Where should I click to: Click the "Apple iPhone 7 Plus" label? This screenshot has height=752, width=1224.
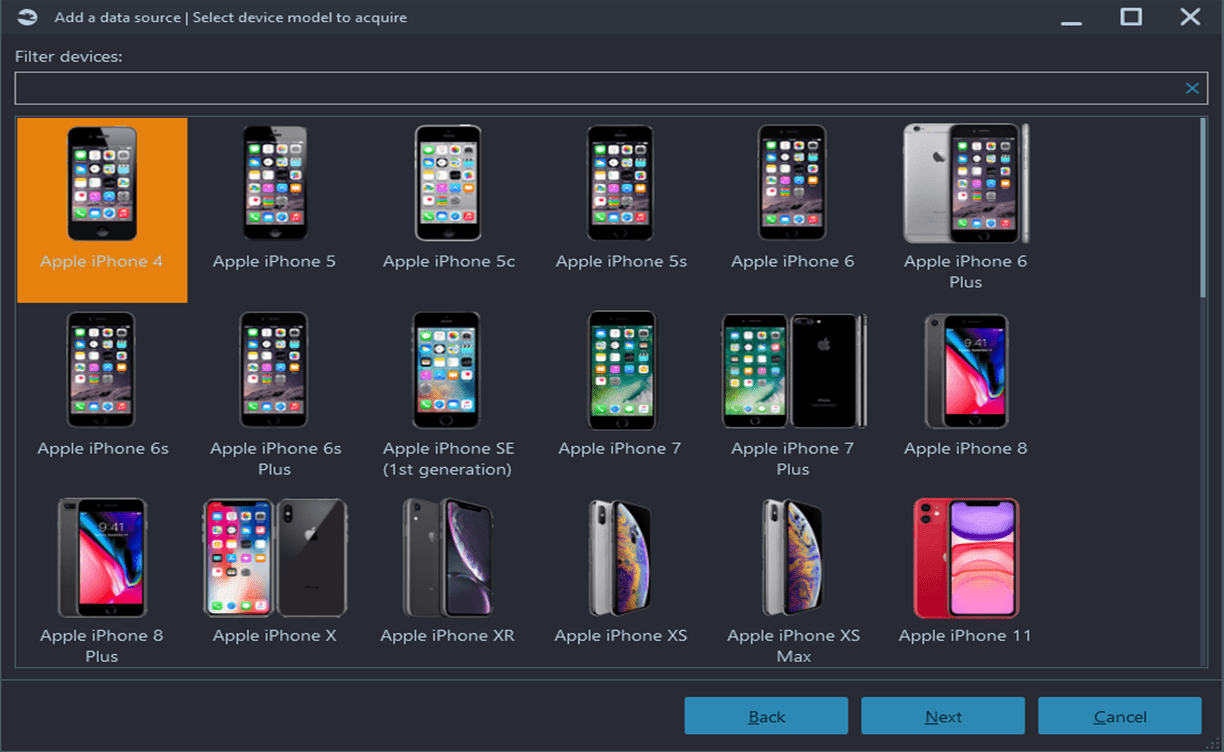click(793, 458)
